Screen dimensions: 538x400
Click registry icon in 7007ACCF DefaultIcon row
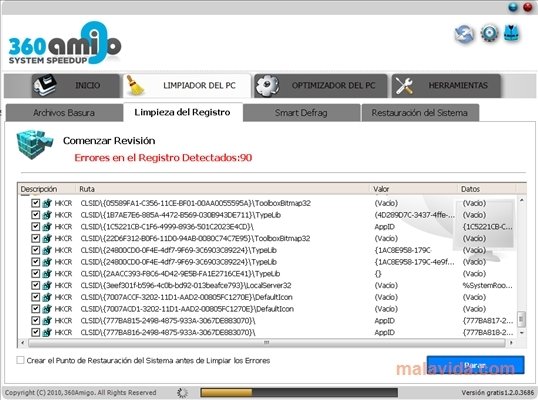tap(47, 297)
